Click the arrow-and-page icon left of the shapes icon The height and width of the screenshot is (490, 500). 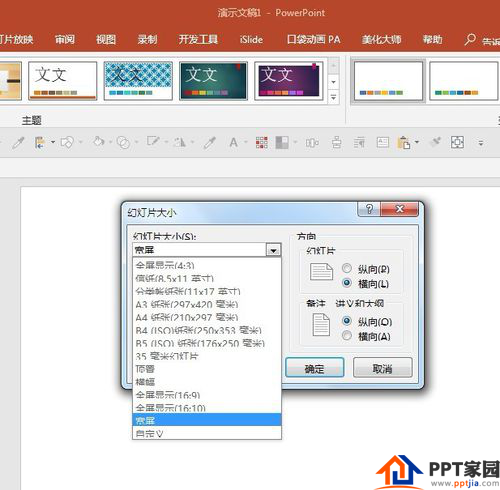click(40, 143)
